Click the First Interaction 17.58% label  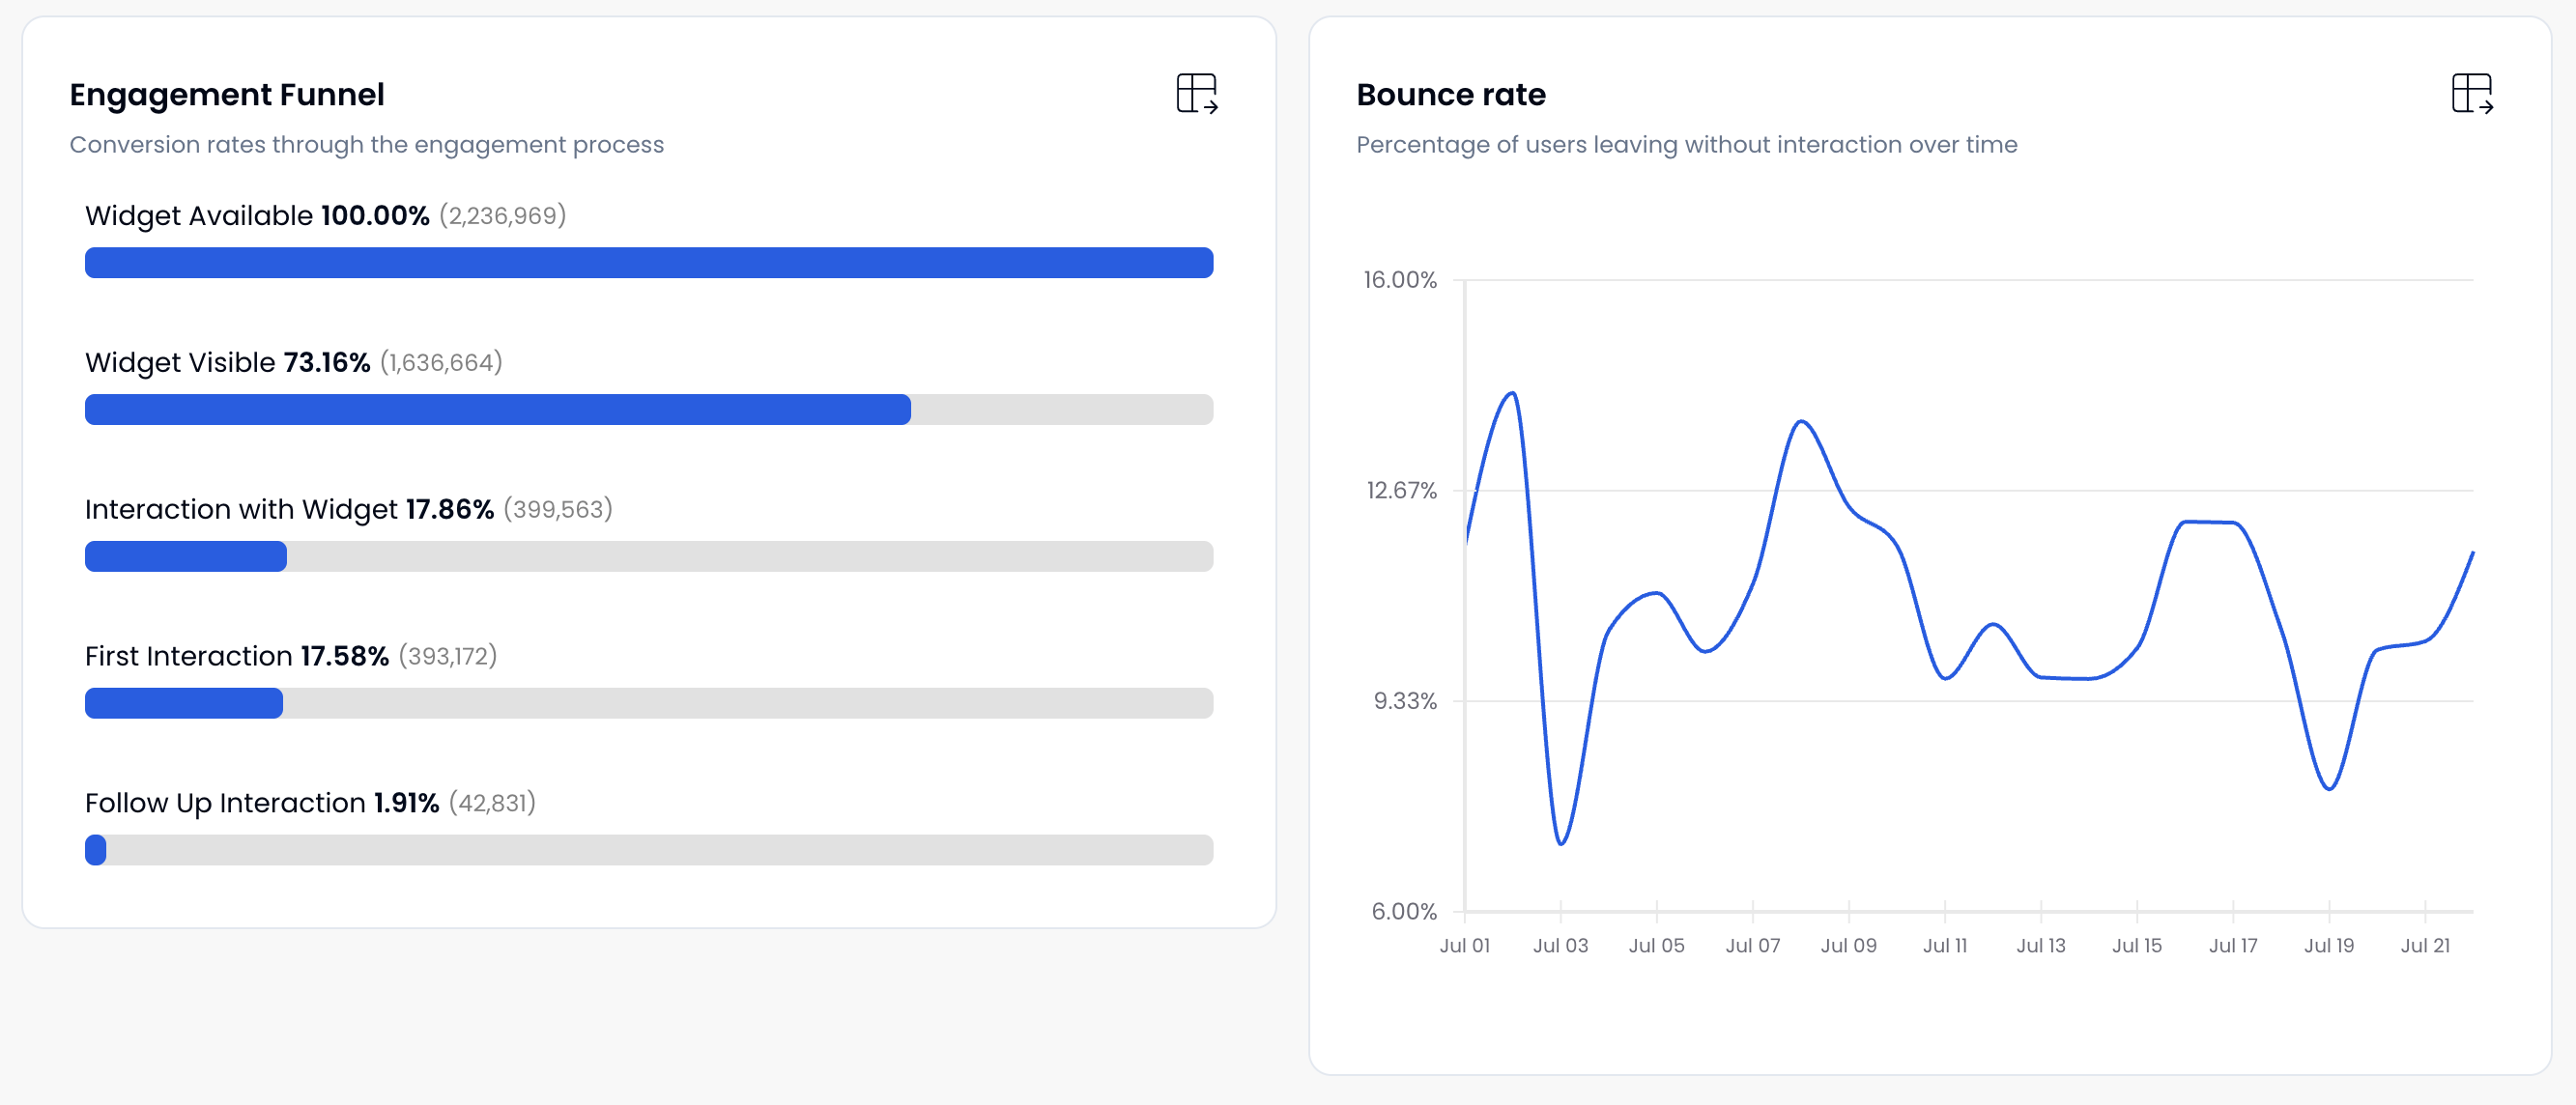point(237,657)
